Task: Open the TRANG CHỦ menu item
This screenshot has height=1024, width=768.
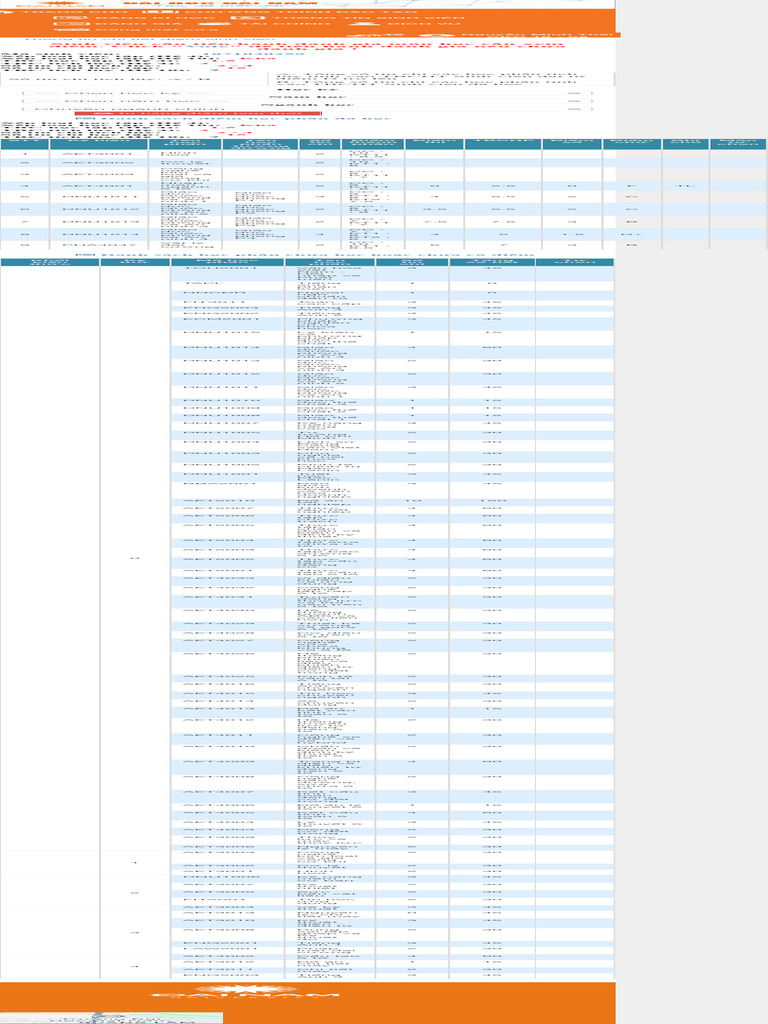Action: [62, 12]
